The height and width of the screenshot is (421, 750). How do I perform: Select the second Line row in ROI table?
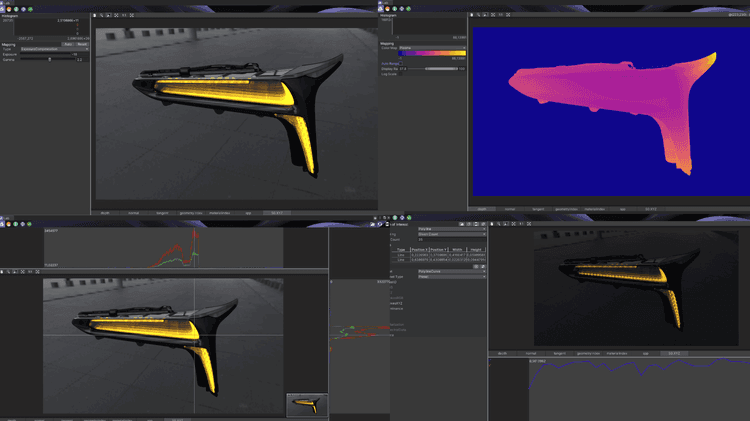pos(438,260)
